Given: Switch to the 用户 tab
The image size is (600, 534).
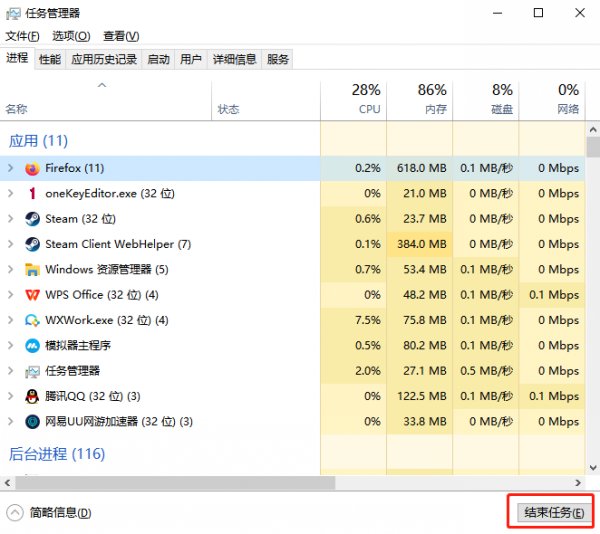Looking at the screenshot, I should tap(191, 59).
